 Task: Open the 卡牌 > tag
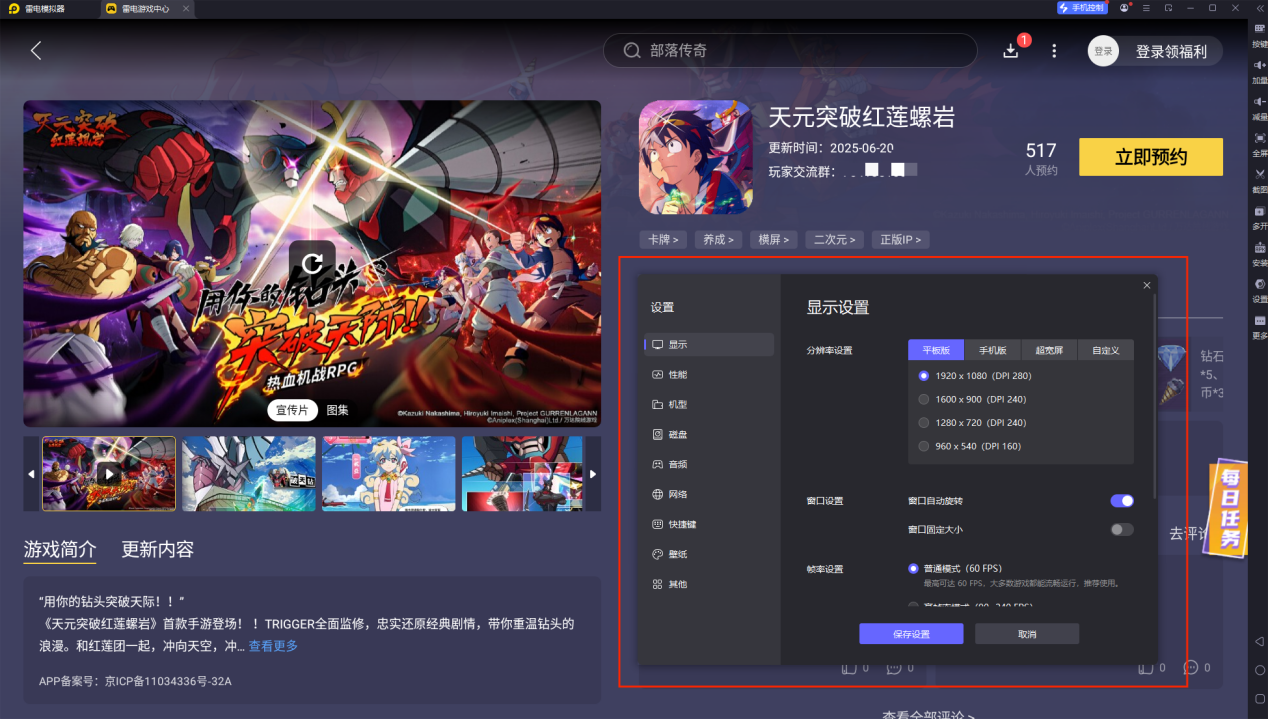[x=663, y=240]
